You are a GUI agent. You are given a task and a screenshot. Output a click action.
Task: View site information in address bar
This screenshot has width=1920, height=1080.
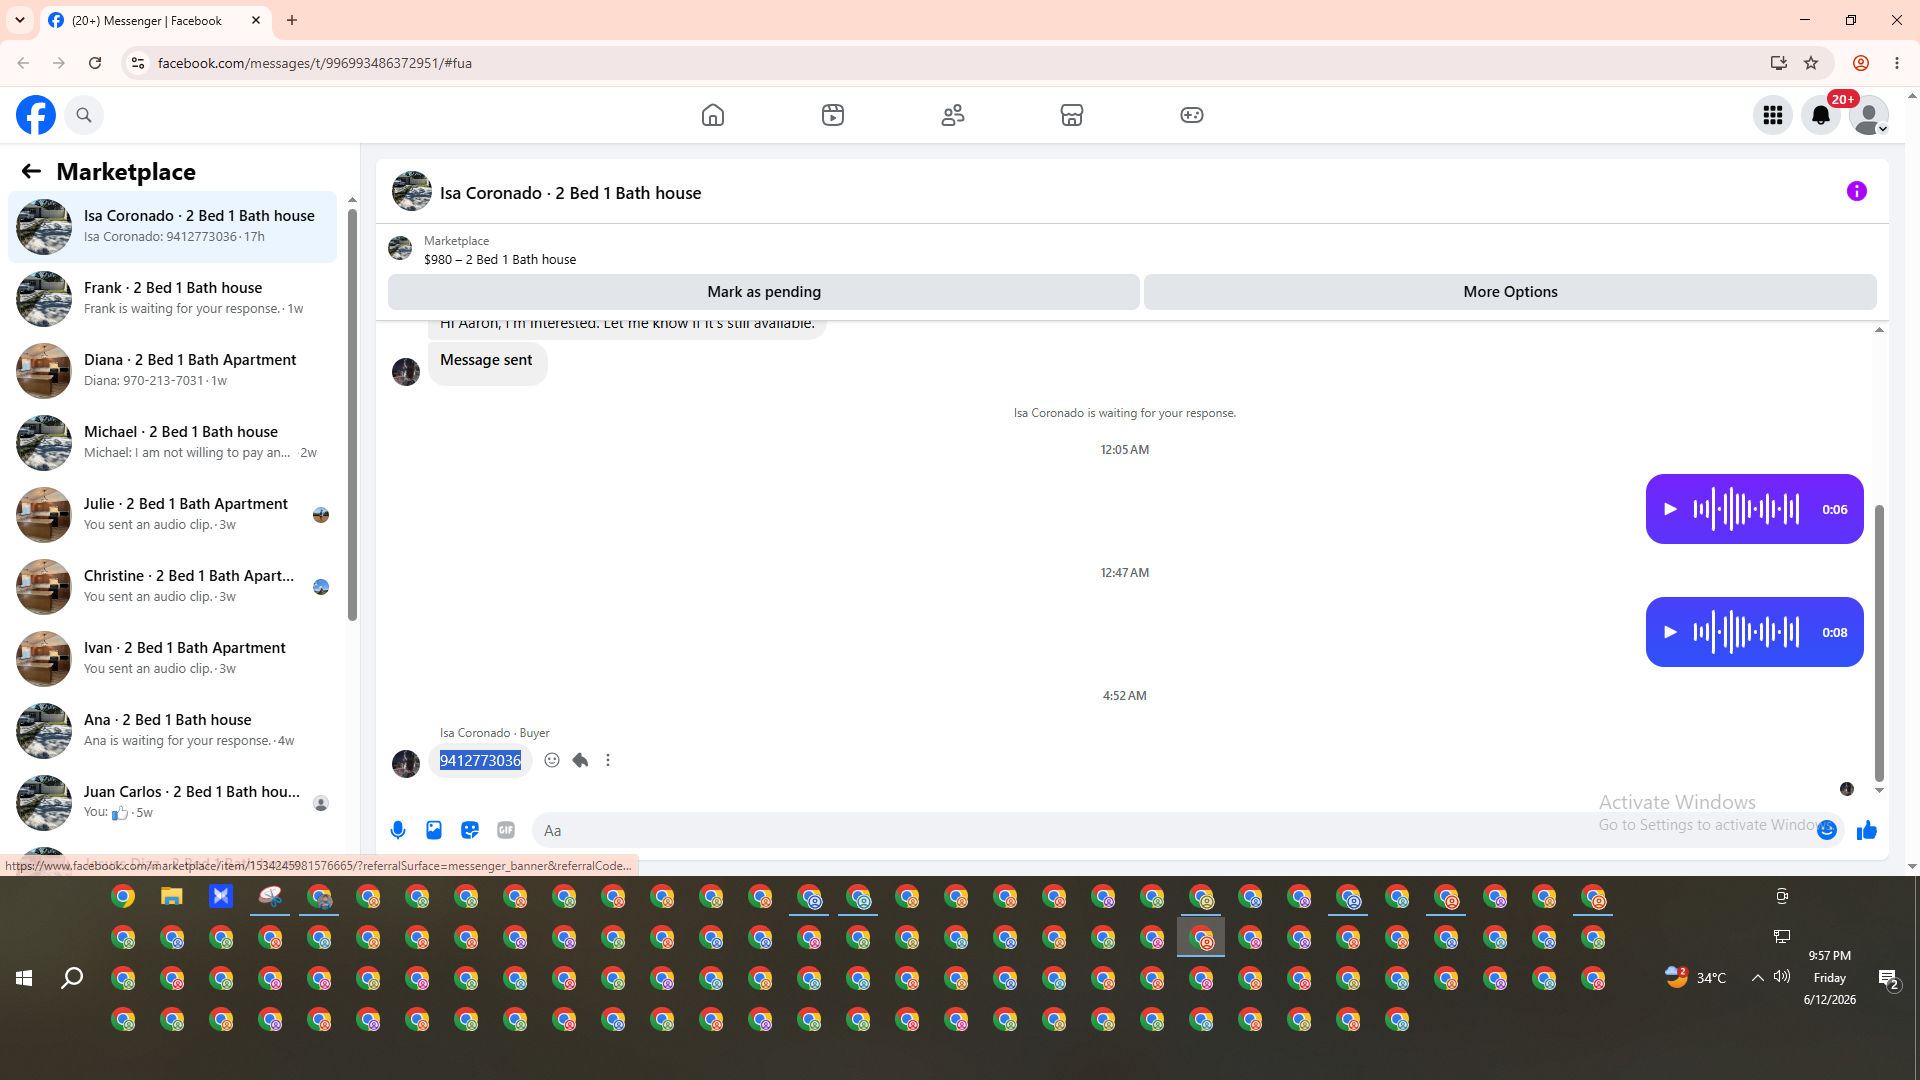coord(138,63)
